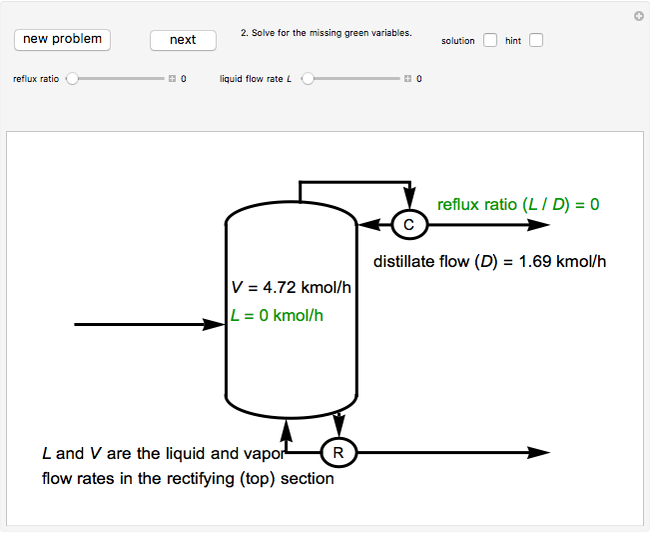Expand the liquid flow rate slider controls

click(x=408, y=78)
